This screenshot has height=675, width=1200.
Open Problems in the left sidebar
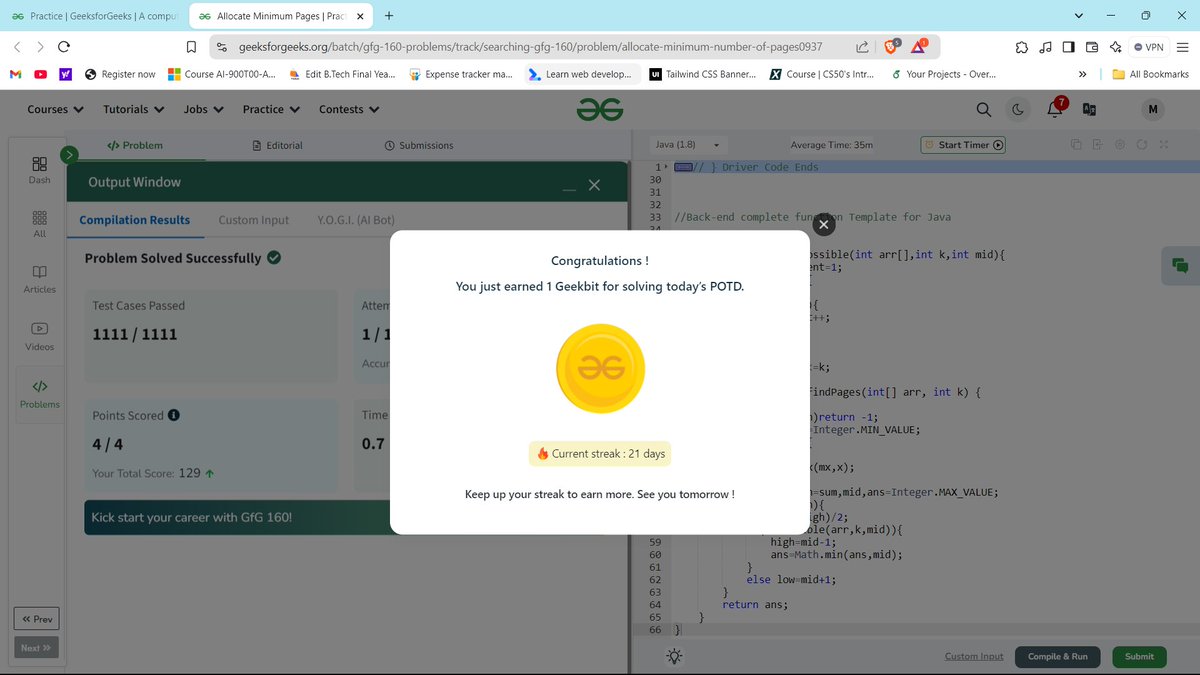(x=39, y=393)
